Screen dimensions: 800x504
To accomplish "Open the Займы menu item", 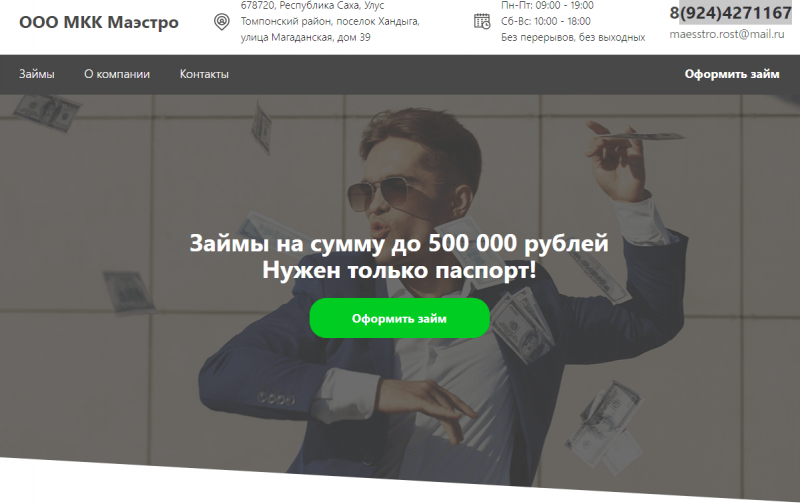I will pos(37,74).
